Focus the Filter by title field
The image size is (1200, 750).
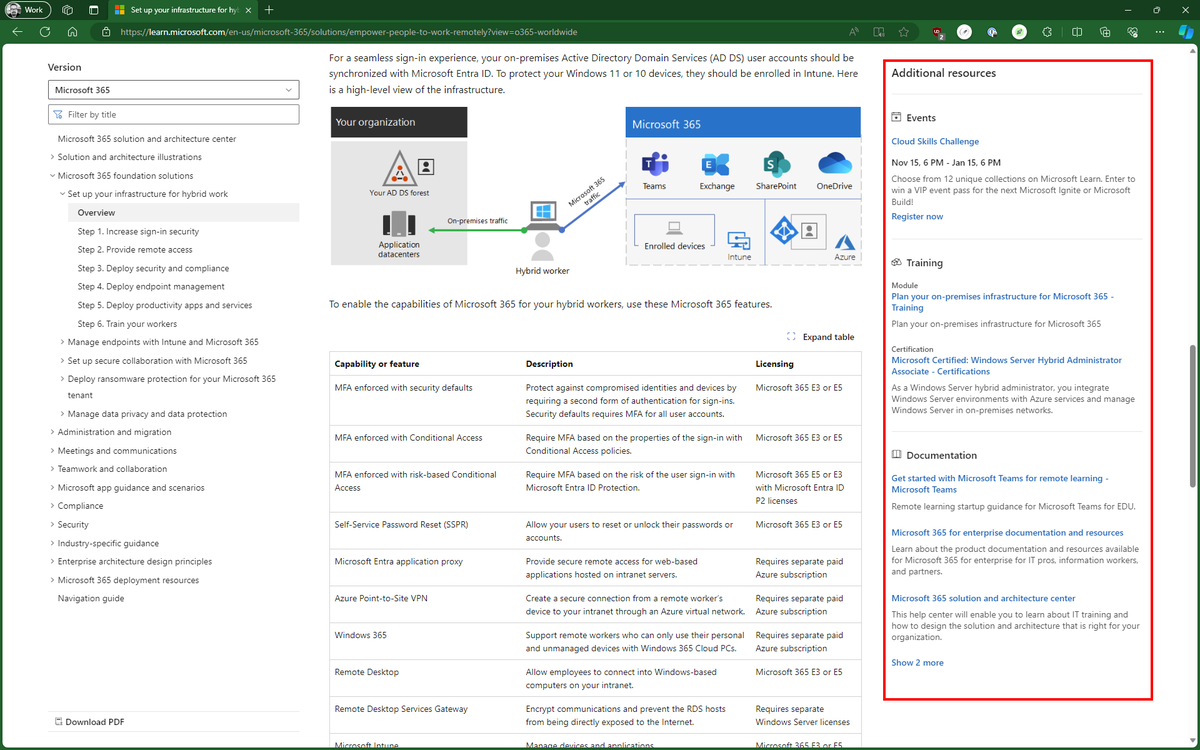click(x=174, y=115)
